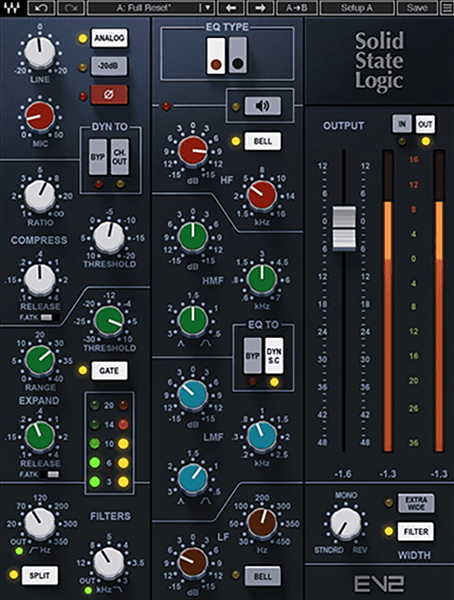Toggle the EXTRA WIDE button
454x600 pixels.
point(416,503)
